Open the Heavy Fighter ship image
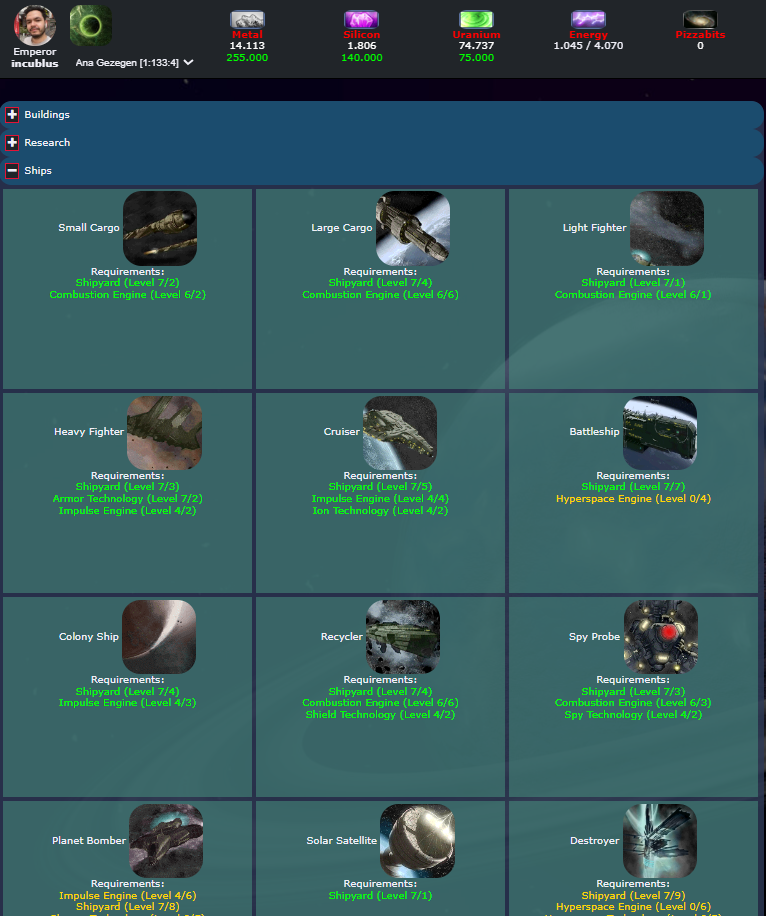Image resolution: width=766 pixels, height=916 pixels. 164,433
